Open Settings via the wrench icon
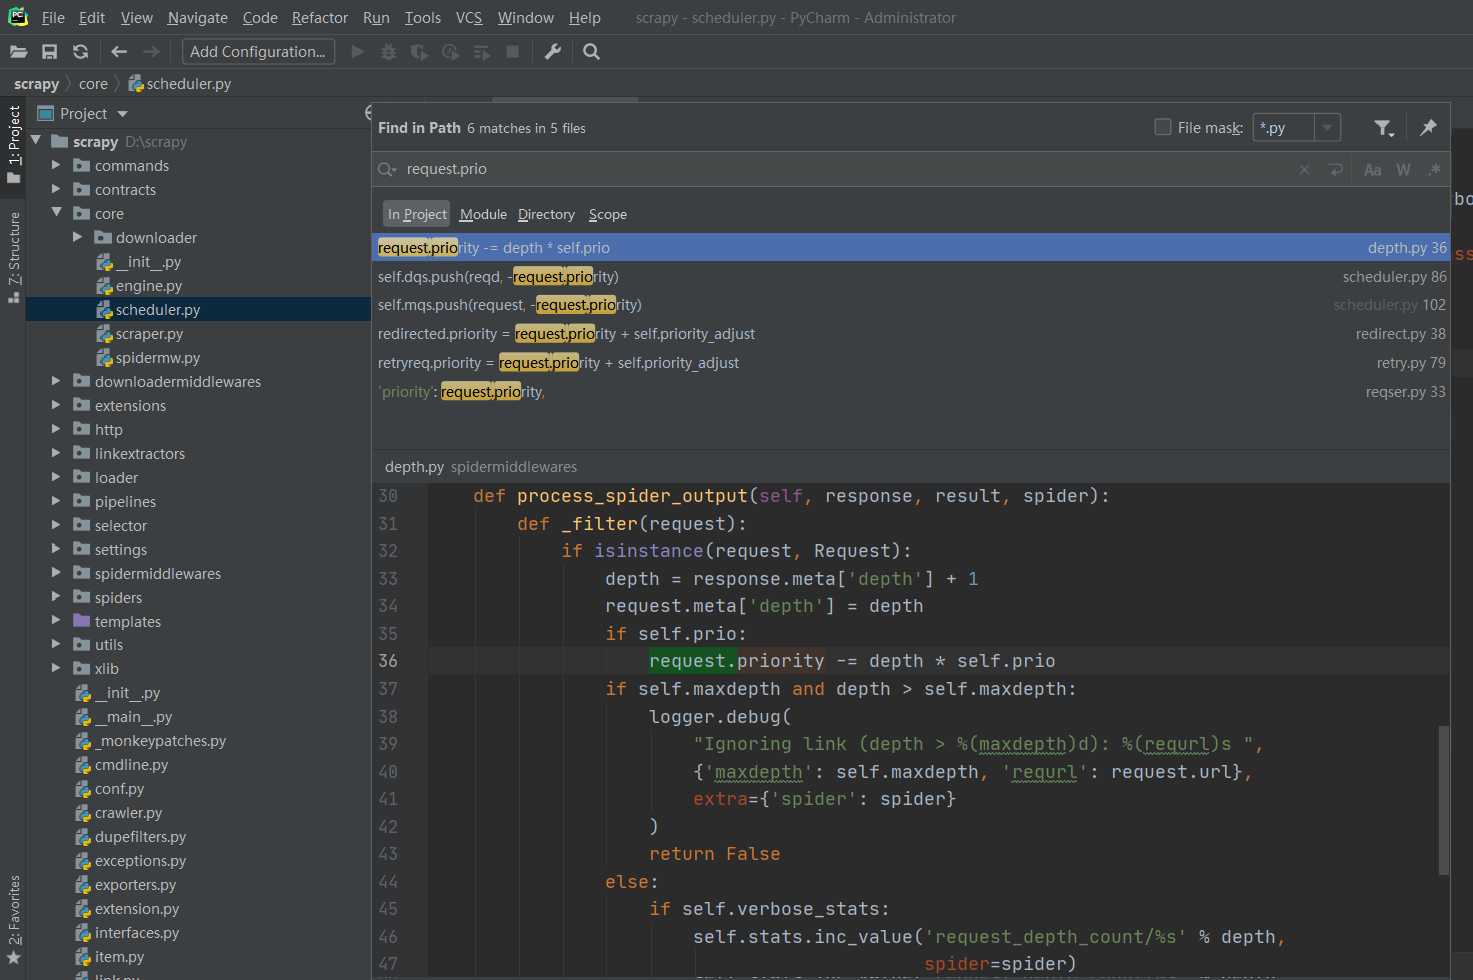This screenshot has width=1473, height=980. 553,52
